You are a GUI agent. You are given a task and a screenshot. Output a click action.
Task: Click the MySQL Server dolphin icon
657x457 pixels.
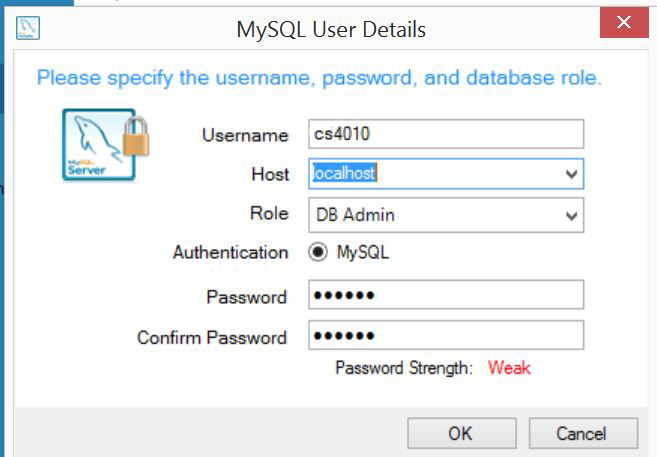99,145
